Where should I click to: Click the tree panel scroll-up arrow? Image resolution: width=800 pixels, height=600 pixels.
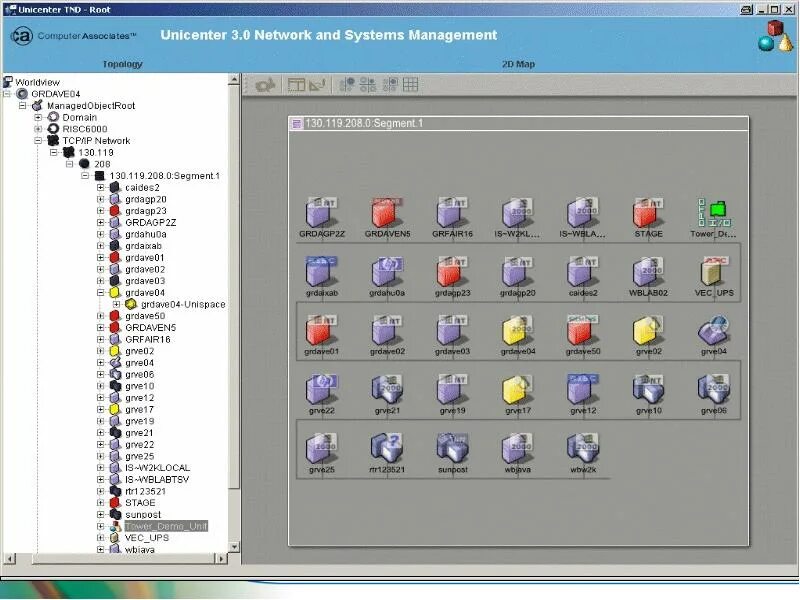point(234,79)
